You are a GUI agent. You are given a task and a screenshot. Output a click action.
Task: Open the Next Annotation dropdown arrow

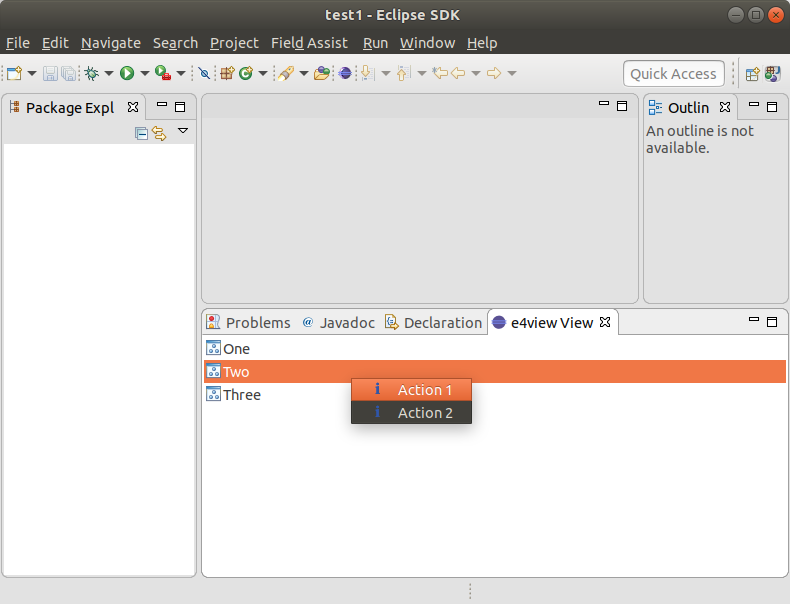pyautogui.click(x=386, y=74)
